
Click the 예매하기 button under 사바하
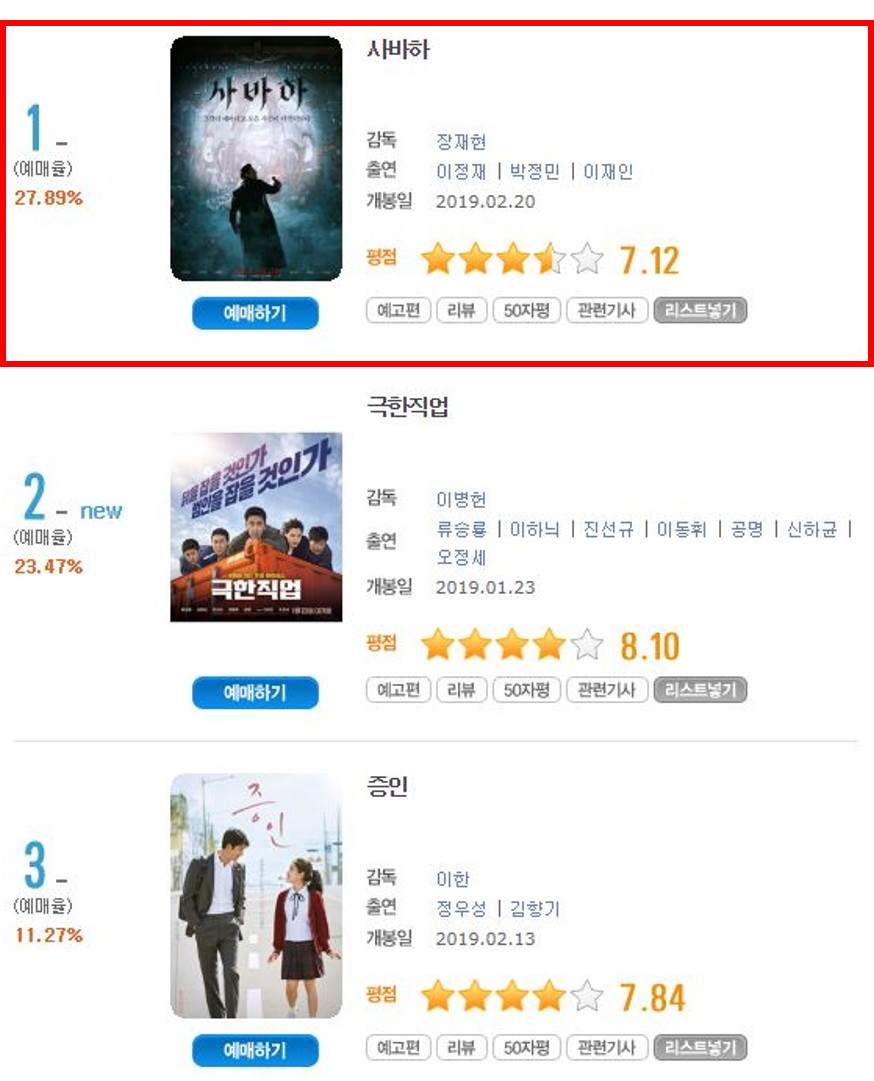[255, 313]
